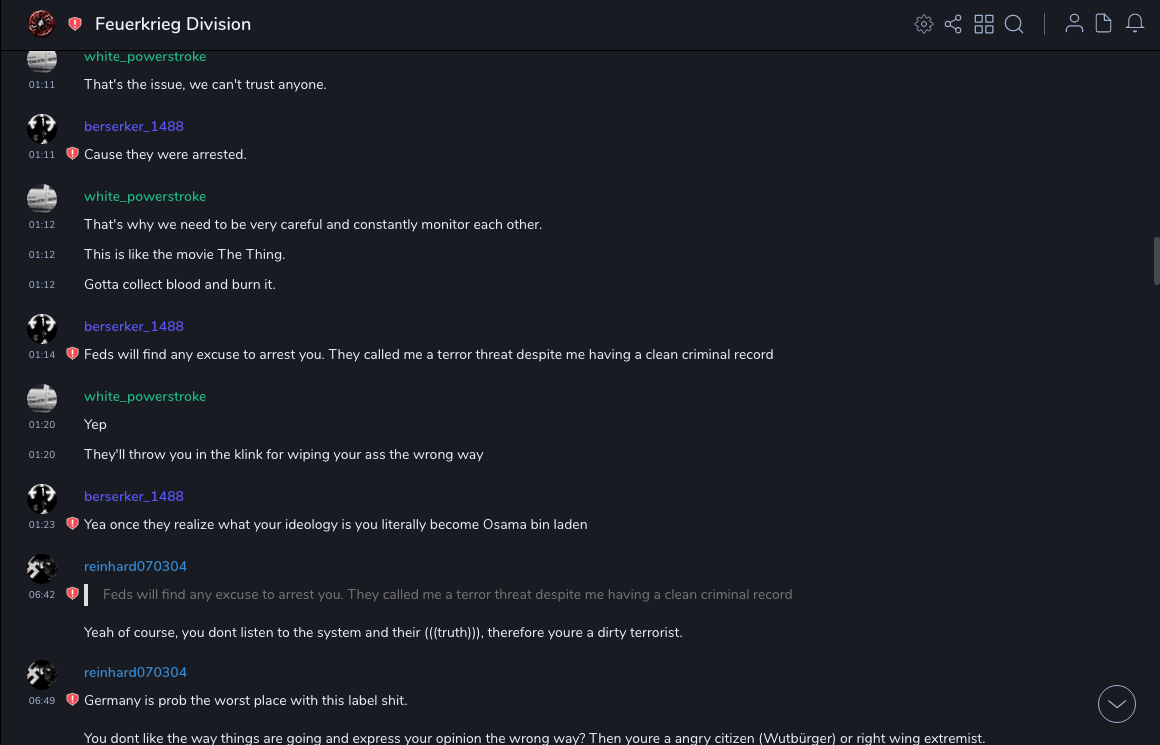
Task: Click the reinhard070304 username above the quoted reply
Action: point(135,566)
